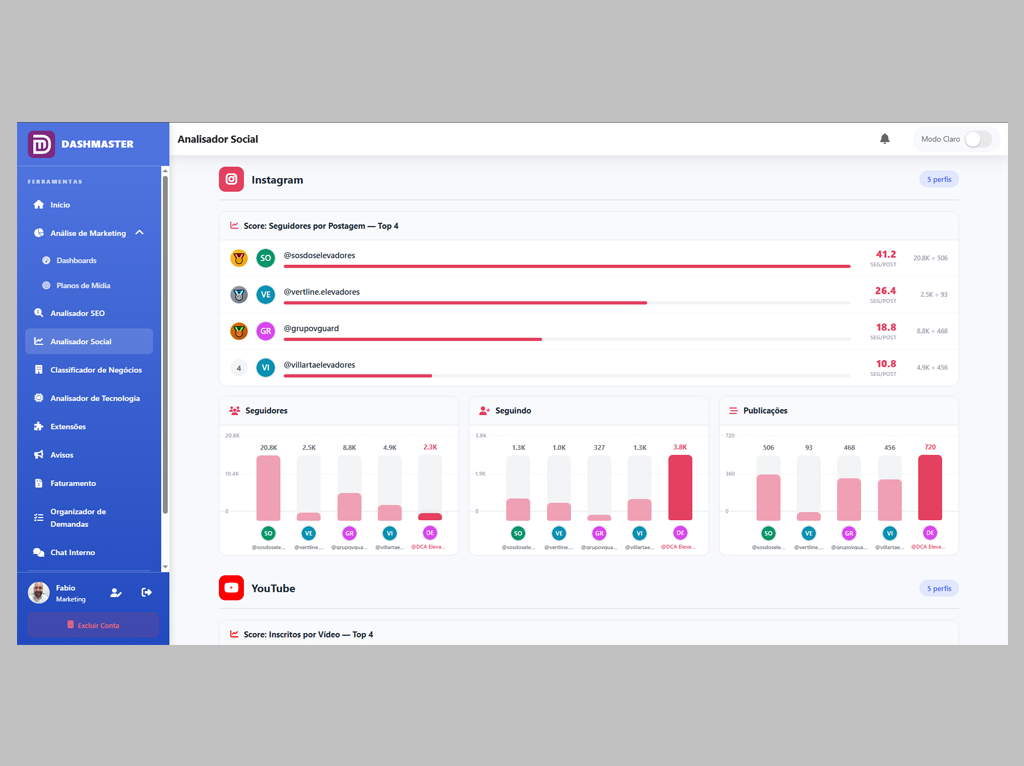Click the Analisador Social page title

217,139
